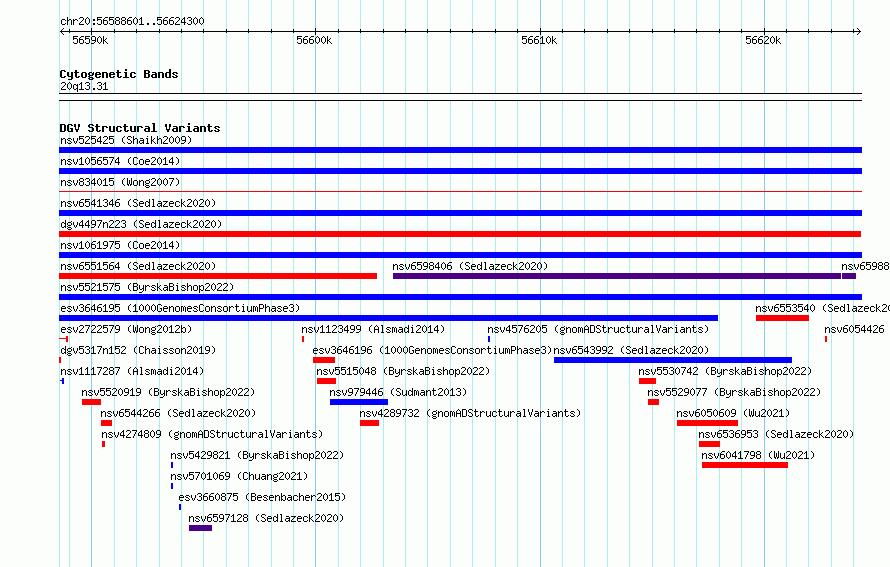Open the esv3660875 (Besenbacher2015) label
This screenshot has height=567, width=890.
(x=262, y=497)
